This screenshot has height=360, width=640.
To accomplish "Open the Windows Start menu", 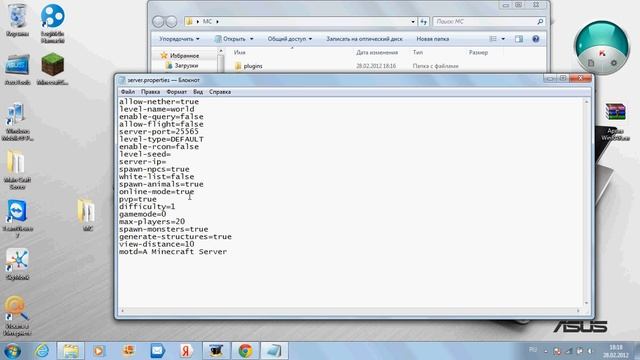I will [12, 351].
